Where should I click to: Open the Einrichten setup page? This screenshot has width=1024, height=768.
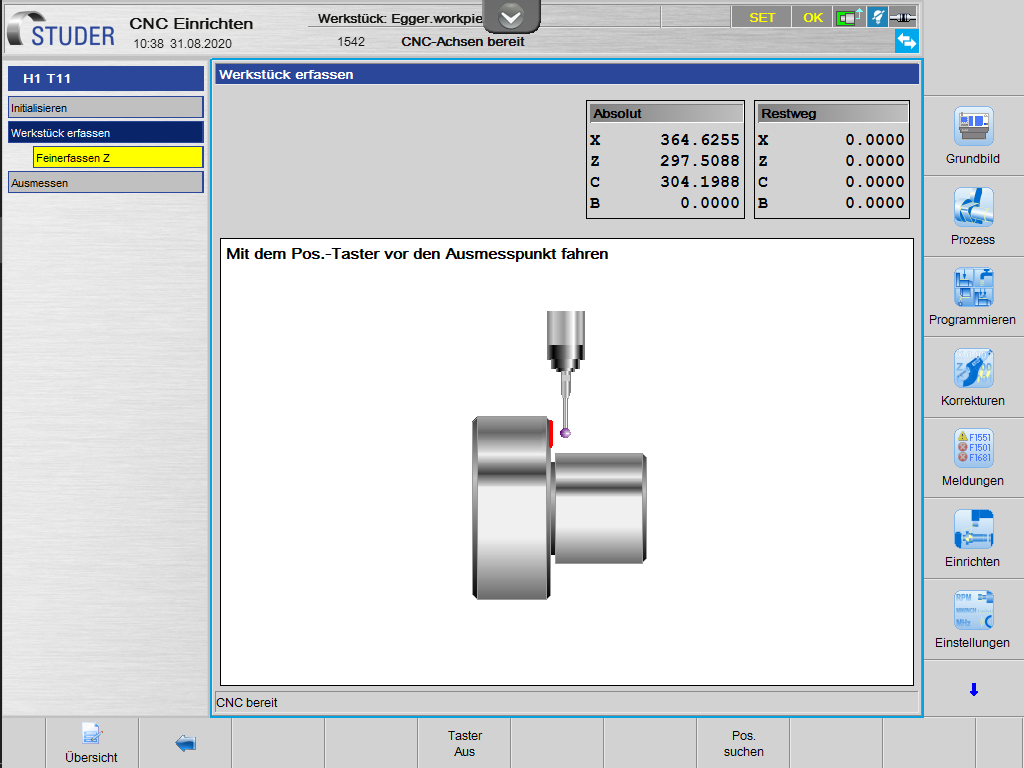pyautogui.click(x=973, y=539)
